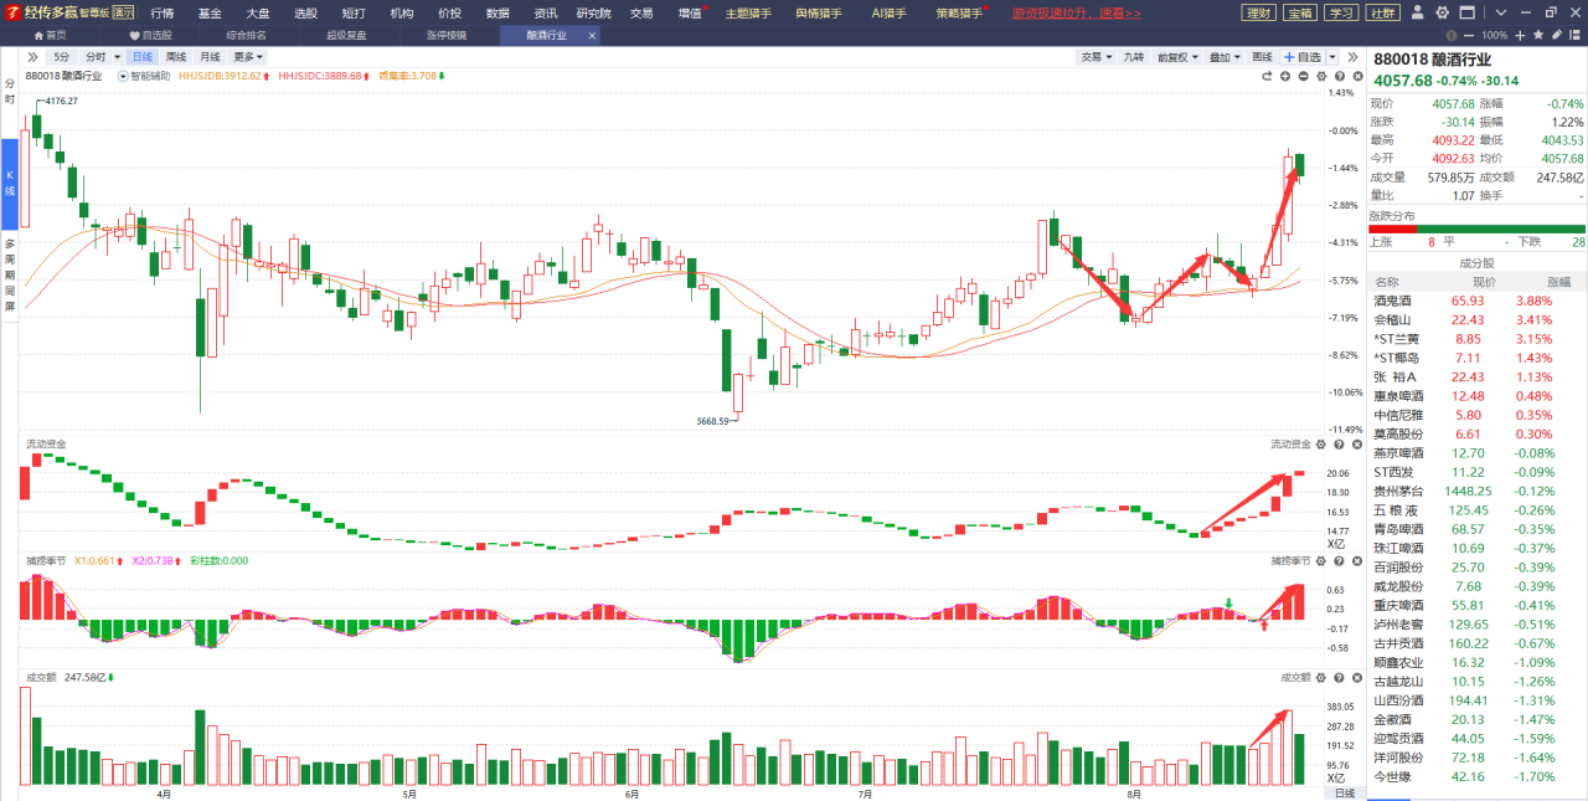Open app settings gear in title bar
This screenshot has height=801, width=1588.
pyautogui.click(x=1442, y=13)
